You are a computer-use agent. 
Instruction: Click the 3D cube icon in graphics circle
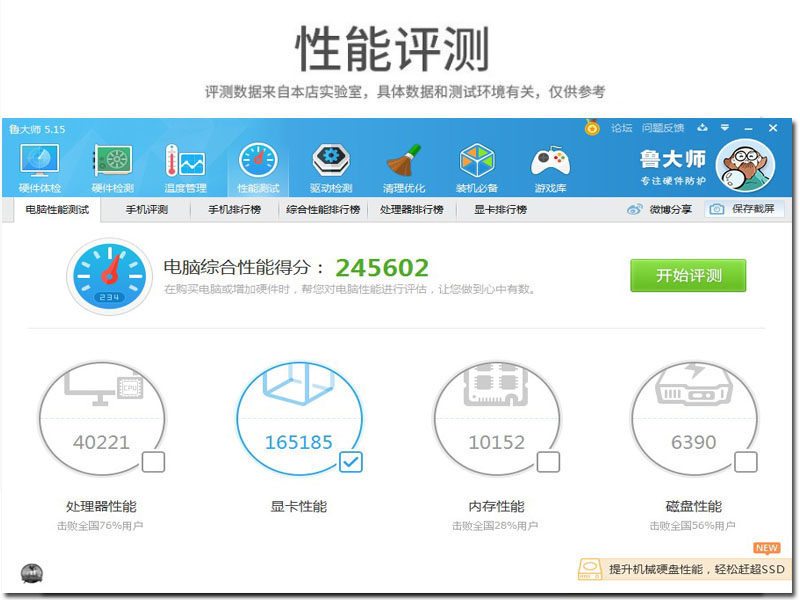click(x=299, y=383)
